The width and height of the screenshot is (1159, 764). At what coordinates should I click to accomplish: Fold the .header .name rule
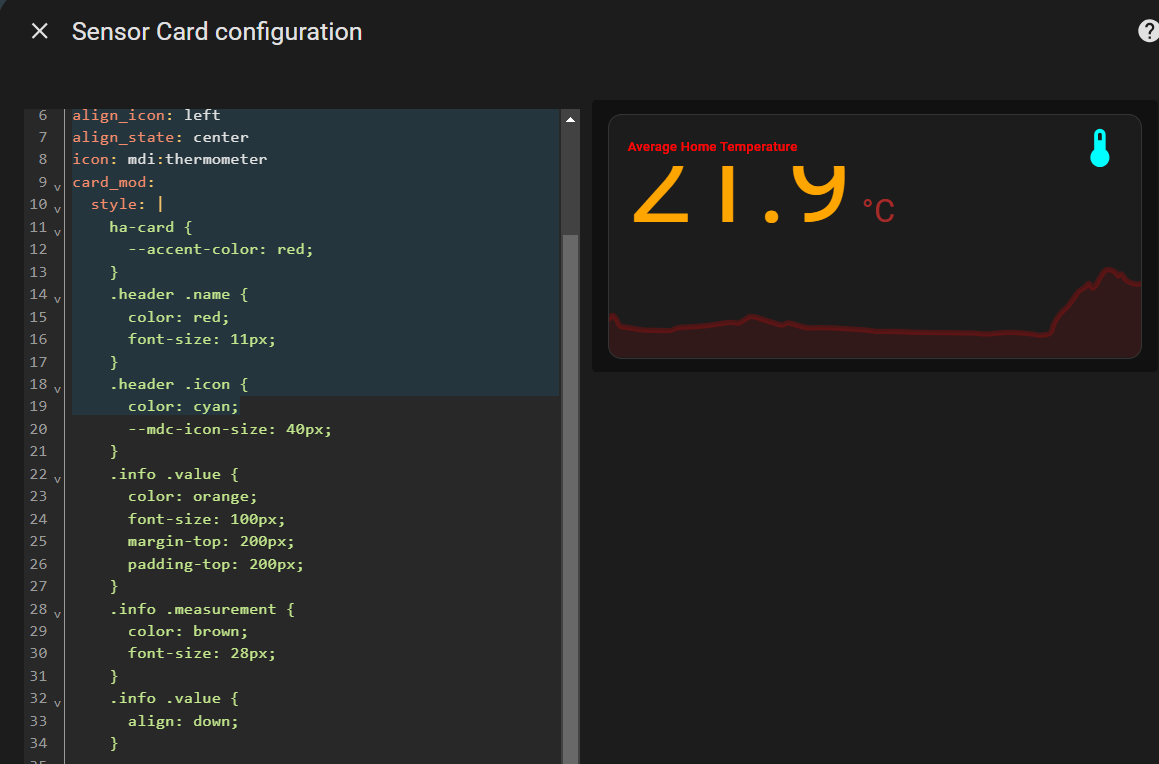(57, 297)
